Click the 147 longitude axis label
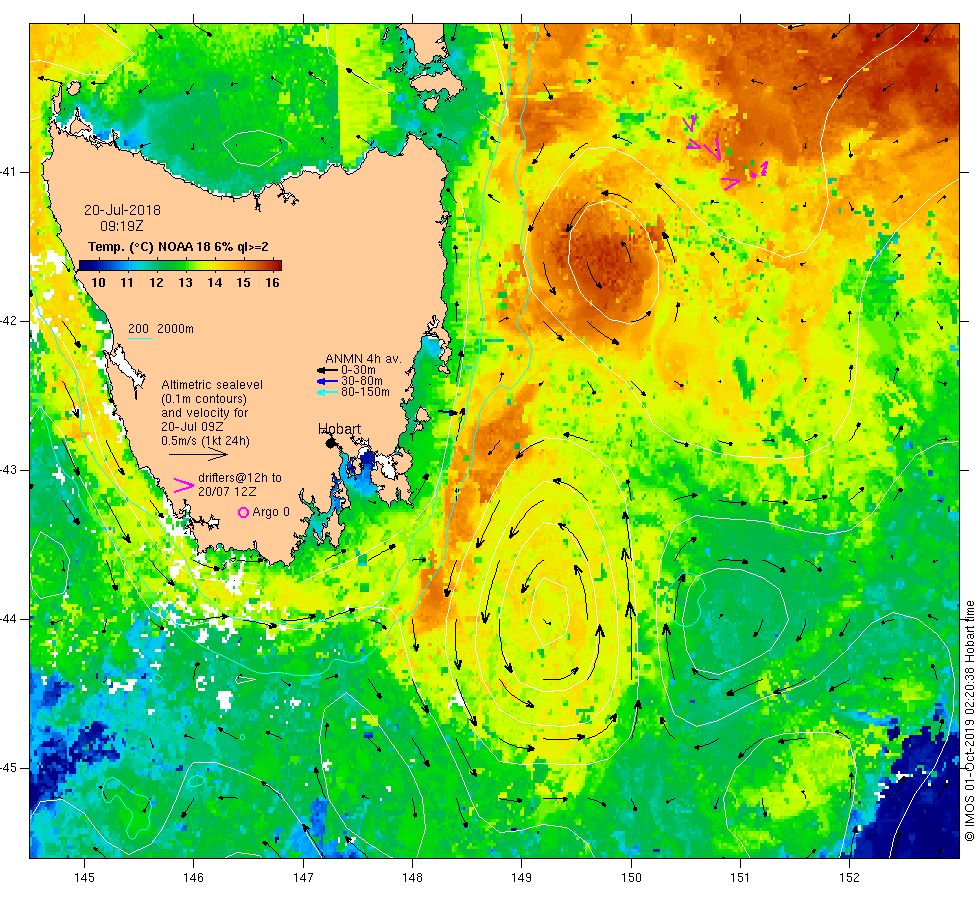 [303, 878]
